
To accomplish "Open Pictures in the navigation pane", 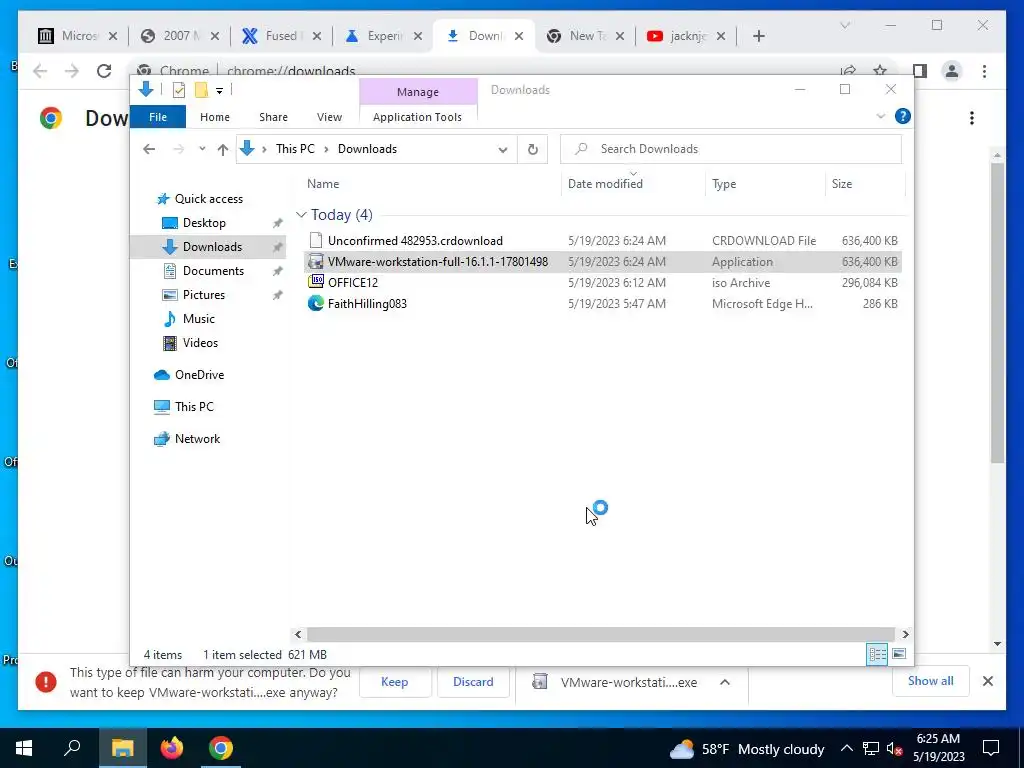I will pyautogui.click(x=204, y=295).
